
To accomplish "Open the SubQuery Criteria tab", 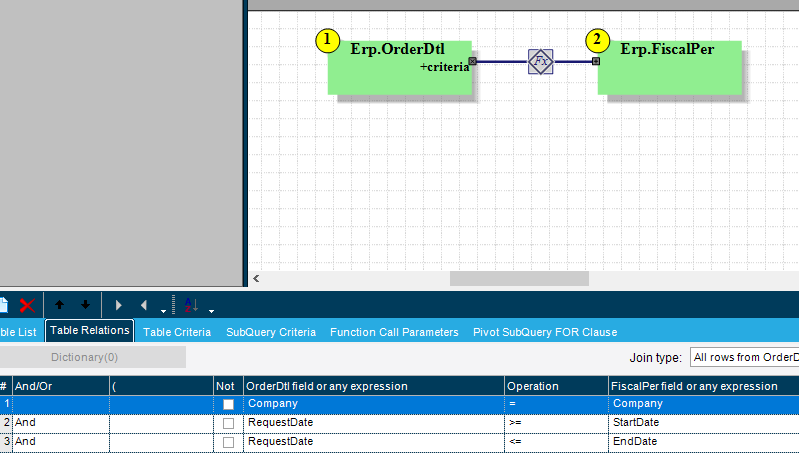I will pyautogui.click(x=271, y=332).
